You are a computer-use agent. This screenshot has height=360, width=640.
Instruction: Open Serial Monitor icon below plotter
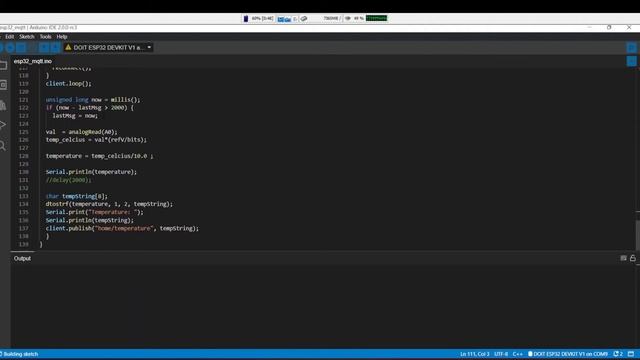[631, 61]
